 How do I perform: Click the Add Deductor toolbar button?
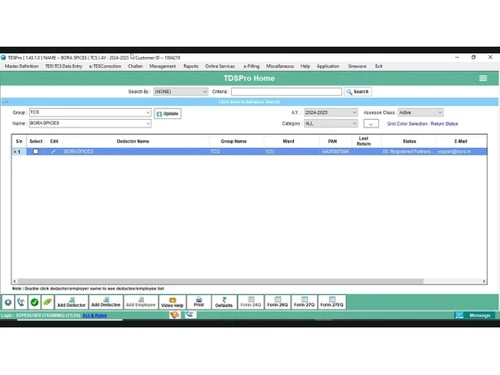click(71, 302)
